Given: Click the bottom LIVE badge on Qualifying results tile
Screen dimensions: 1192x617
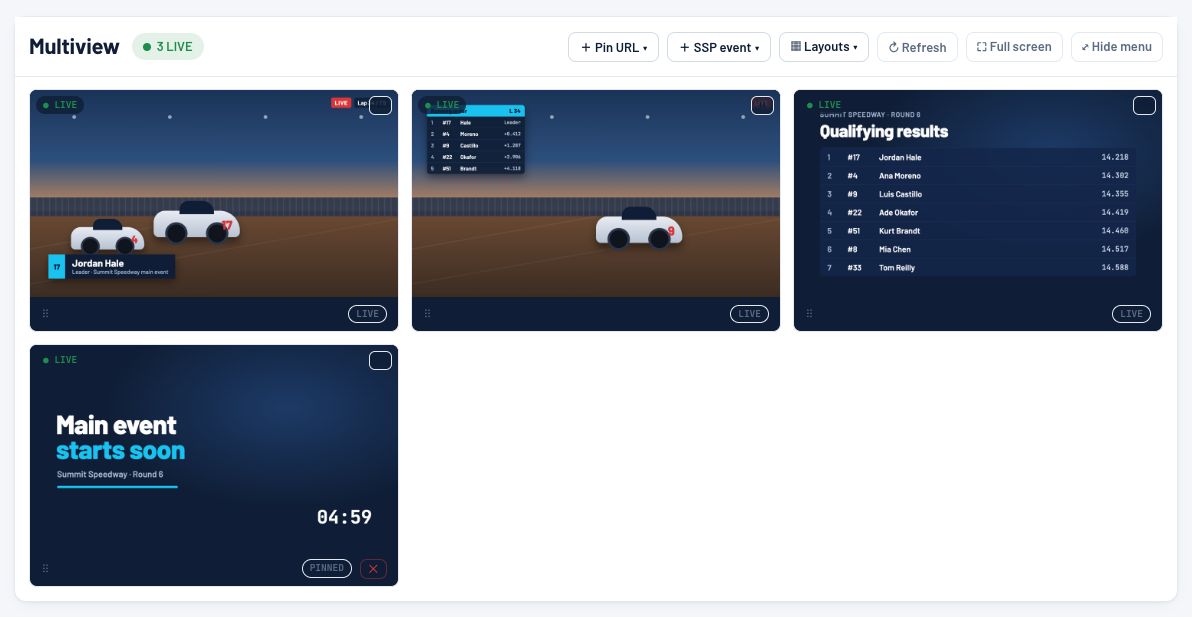Looking at the screenshot, I should [1131, 314].
